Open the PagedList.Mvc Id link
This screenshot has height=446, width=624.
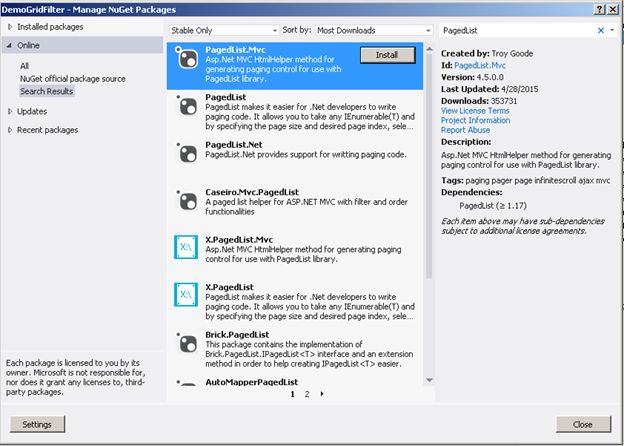point(480,65)
